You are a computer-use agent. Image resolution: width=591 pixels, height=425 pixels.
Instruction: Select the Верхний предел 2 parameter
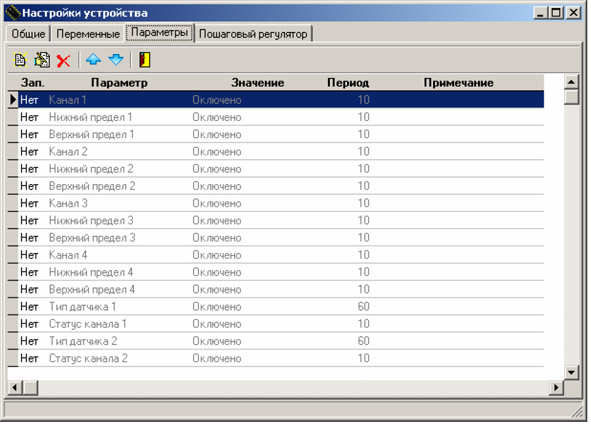point(92,186)
